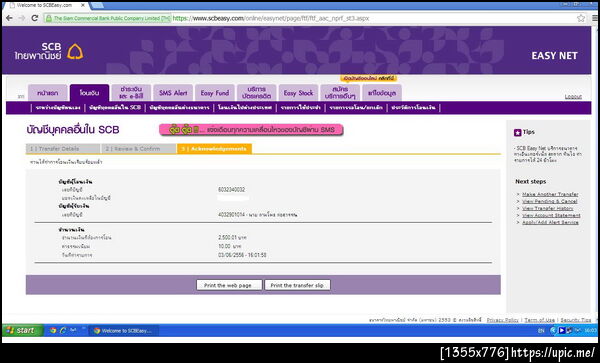Click the Term of Use footer link
Image resolution: width=600 pixels, height=363 pixels.
pyautogui.click(x=540, y=320)
